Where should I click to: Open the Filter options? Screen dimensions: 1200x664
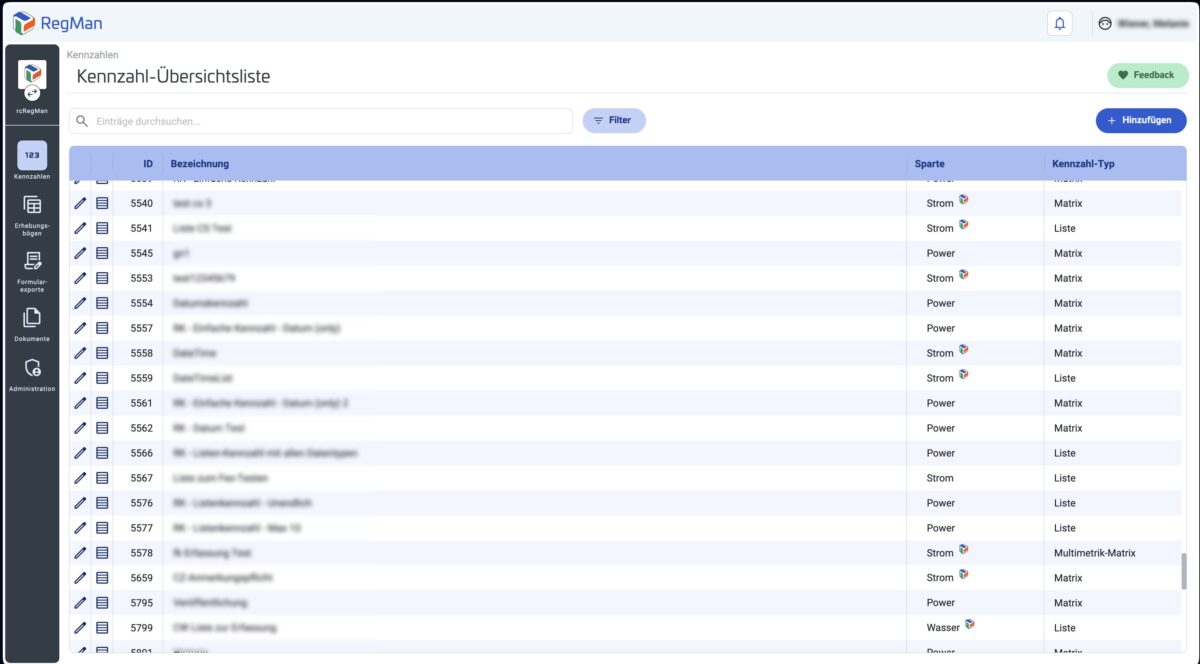tap(614, 120)
